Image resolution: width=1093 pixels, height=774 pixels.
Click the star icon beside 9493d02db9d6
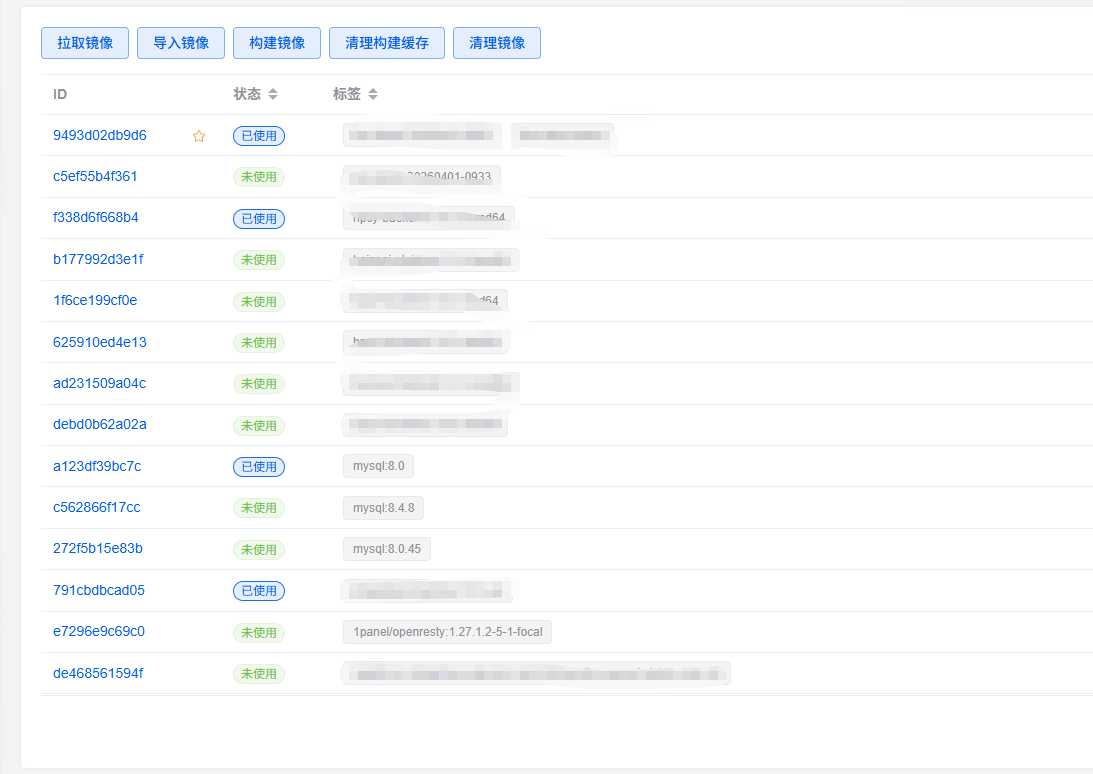[199, 136]
